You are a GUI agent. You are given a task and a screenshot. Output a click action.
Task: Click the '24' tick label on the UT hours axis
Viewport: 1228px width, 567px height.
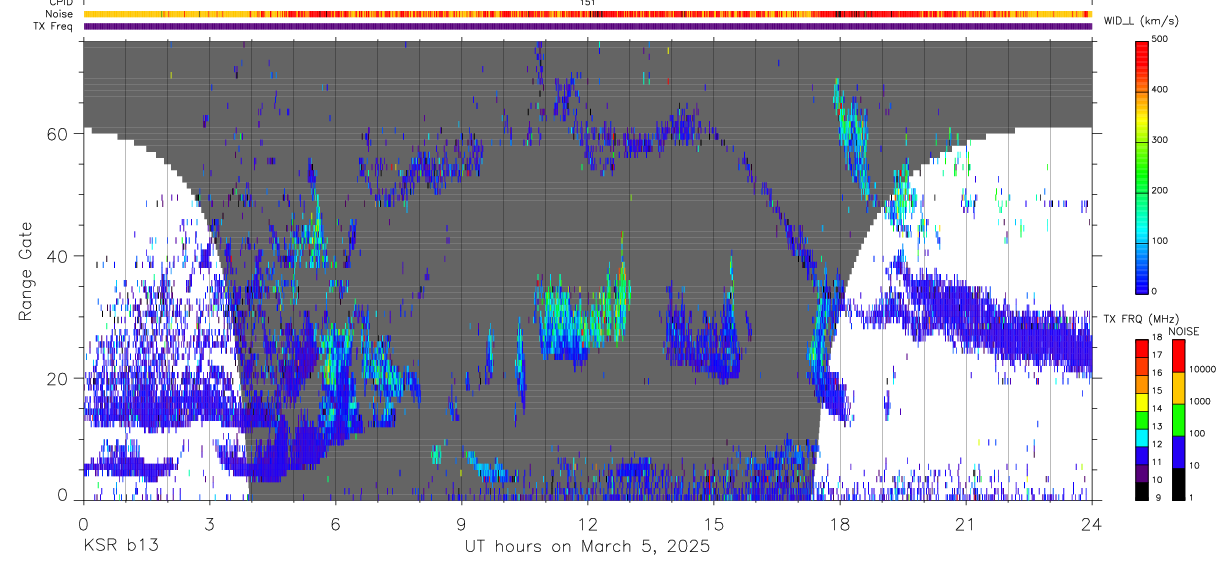[x=1091, y=524]
